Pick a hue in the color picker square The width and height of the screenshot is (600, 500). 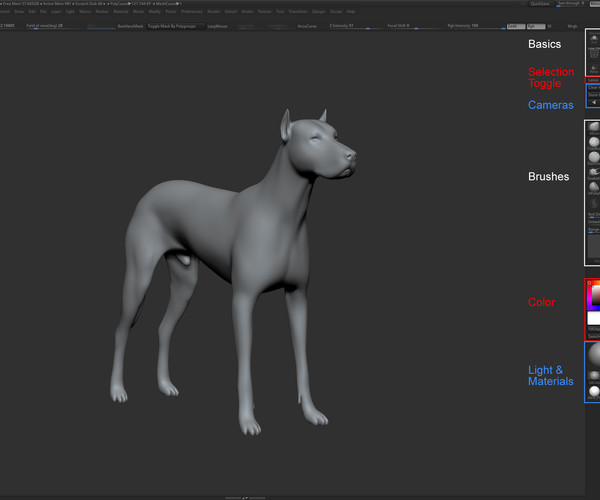[x=594, y=295]
